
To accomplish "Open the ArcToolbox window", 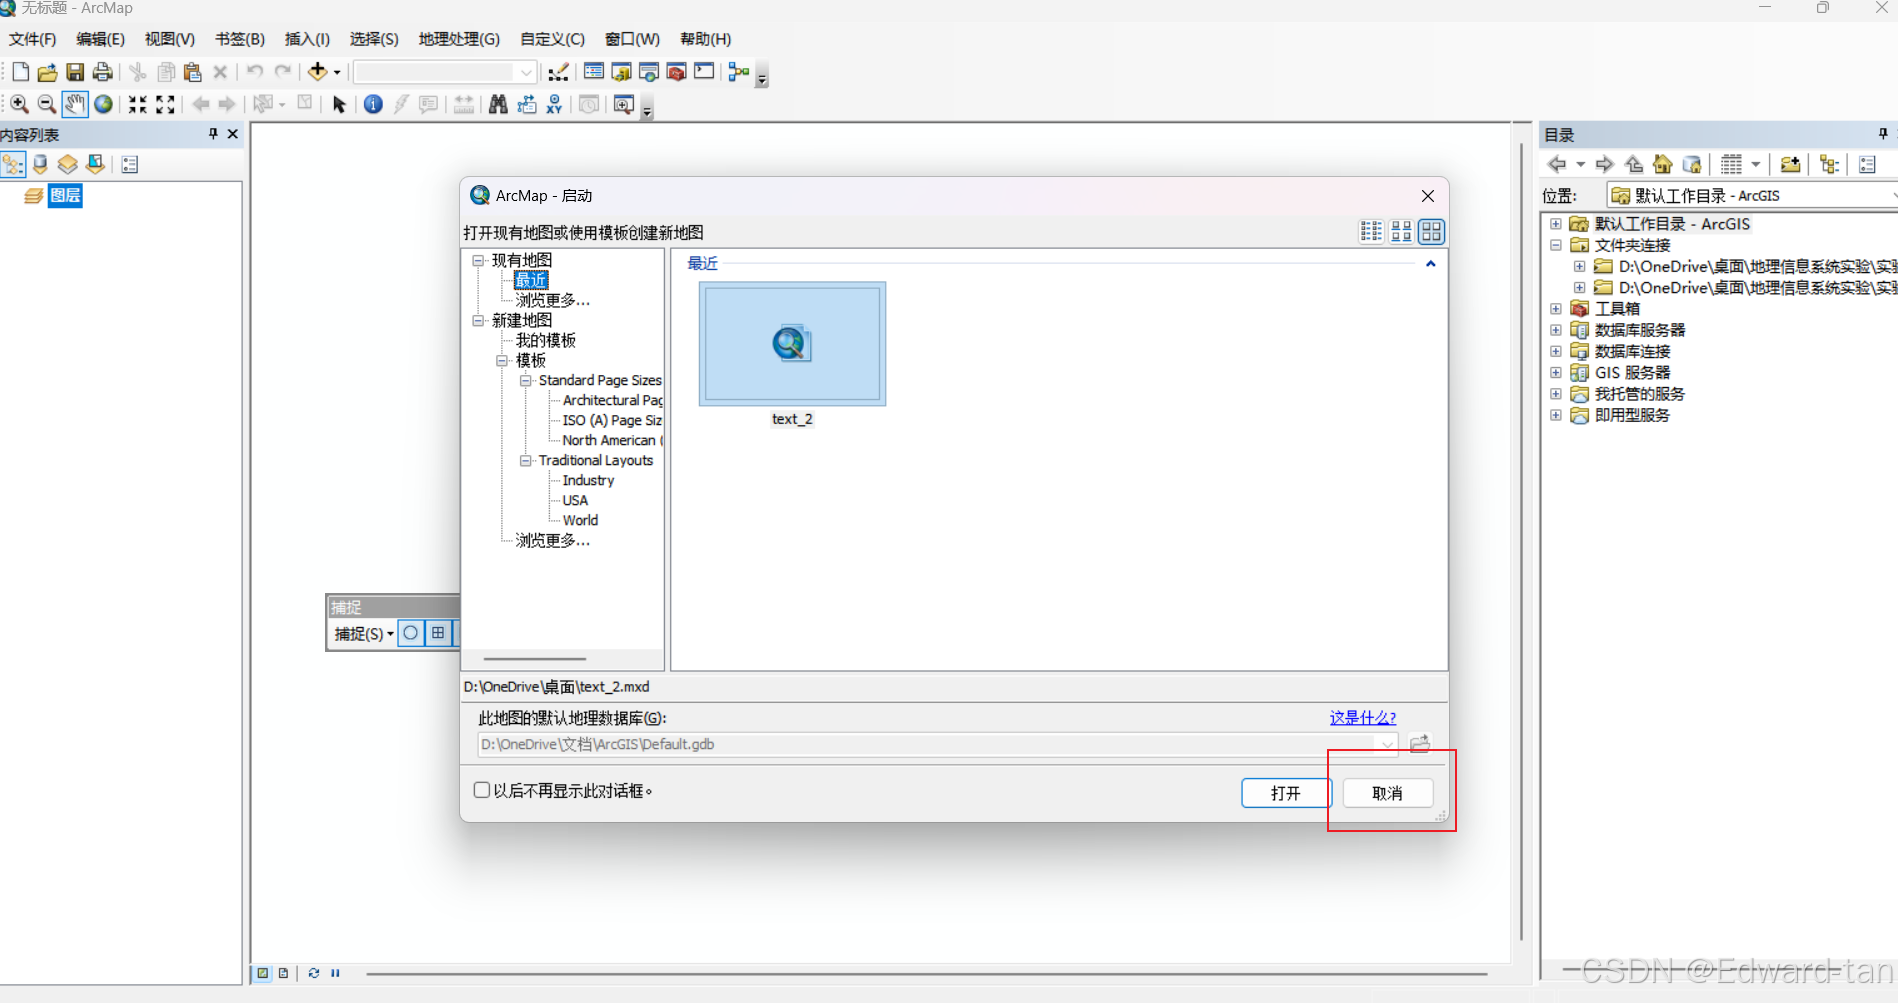I will pyautogui.click(x=676, y=71).
